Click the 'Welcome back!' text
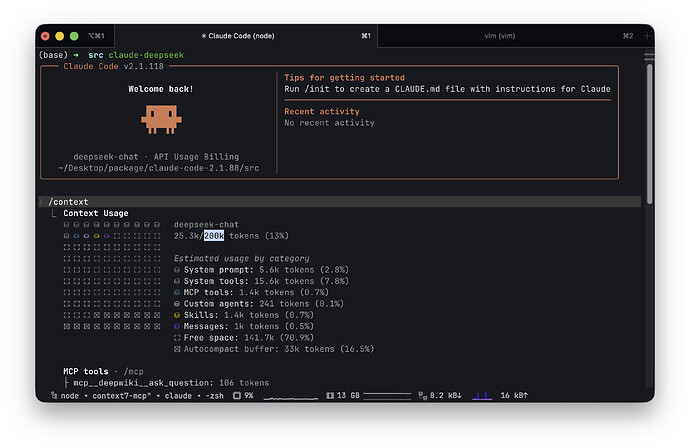 tap(161, 89)
